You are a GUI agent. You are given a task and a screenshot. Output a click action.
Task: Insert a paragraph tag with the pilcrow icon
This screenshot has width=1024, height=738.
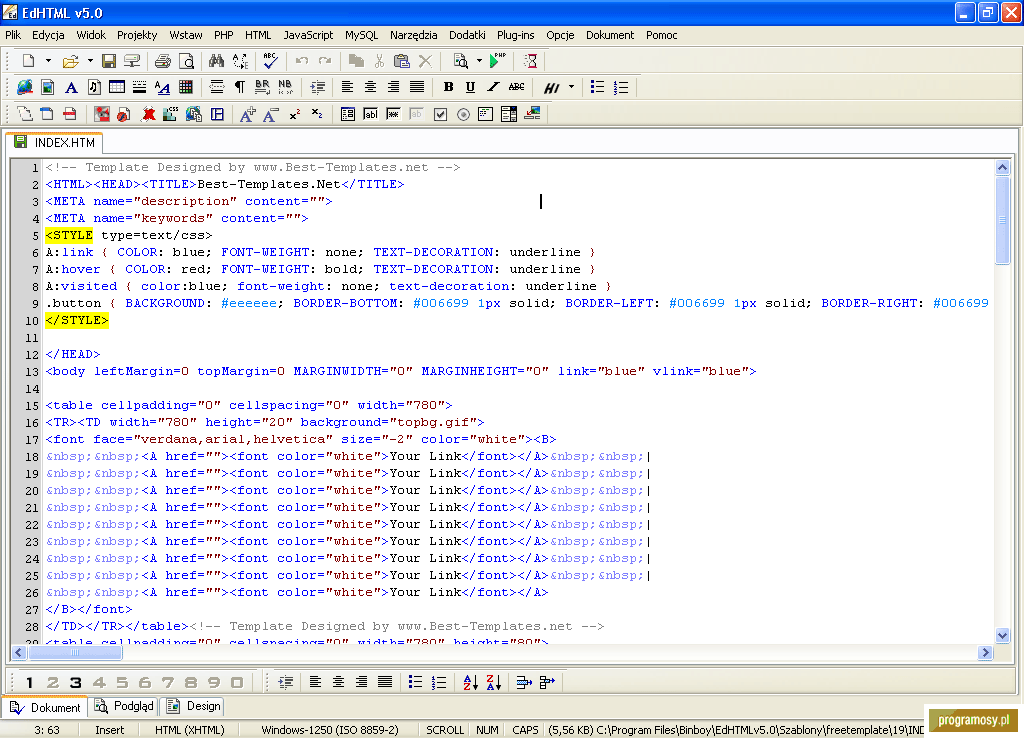pyautogui.click(x=240, y=88)
